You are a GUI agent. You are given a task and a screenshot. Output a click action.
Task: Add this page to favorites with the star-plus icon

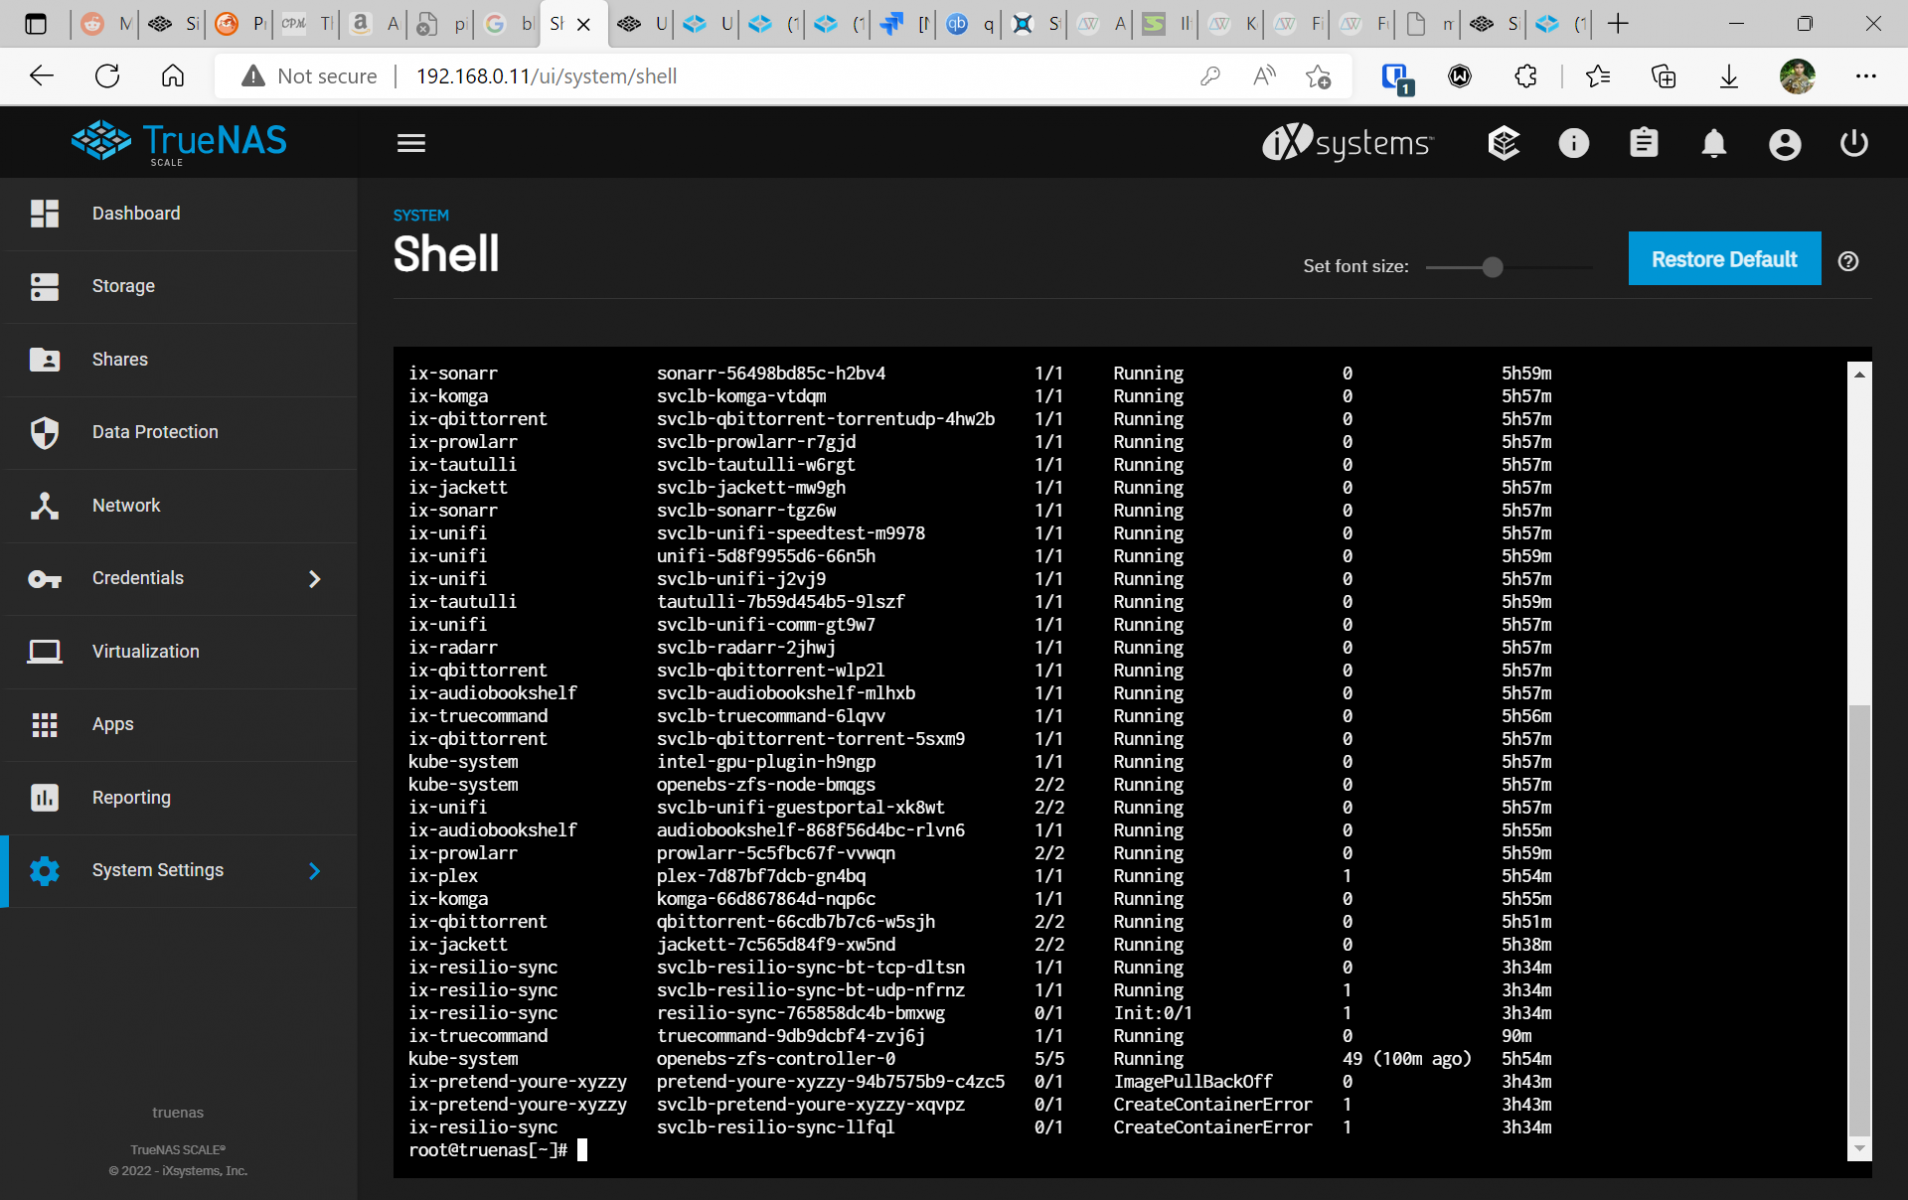coord(1318,76)
